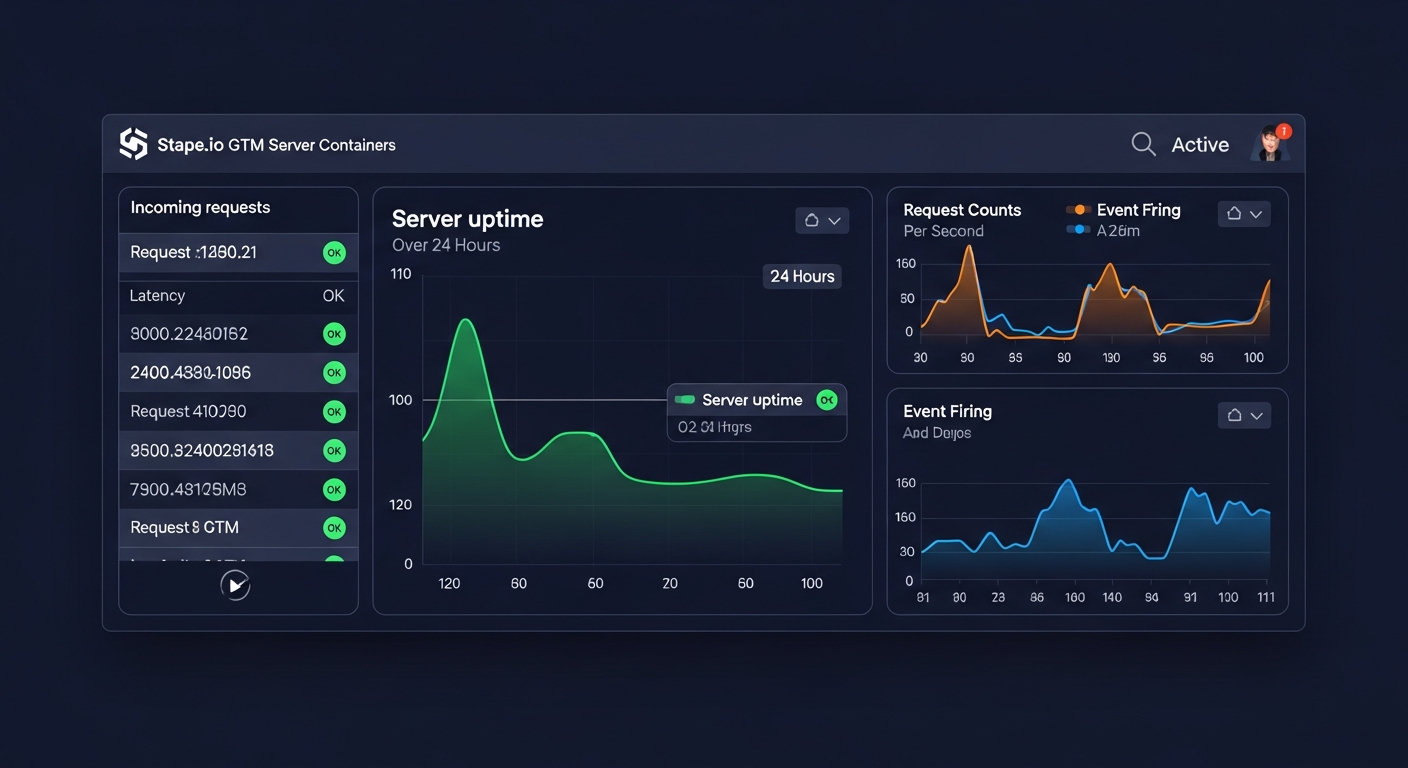The height and width of the screenshot is (768, 1408).
Task: Click the blue A26m legend swatch
Action: click(1077, 230)
